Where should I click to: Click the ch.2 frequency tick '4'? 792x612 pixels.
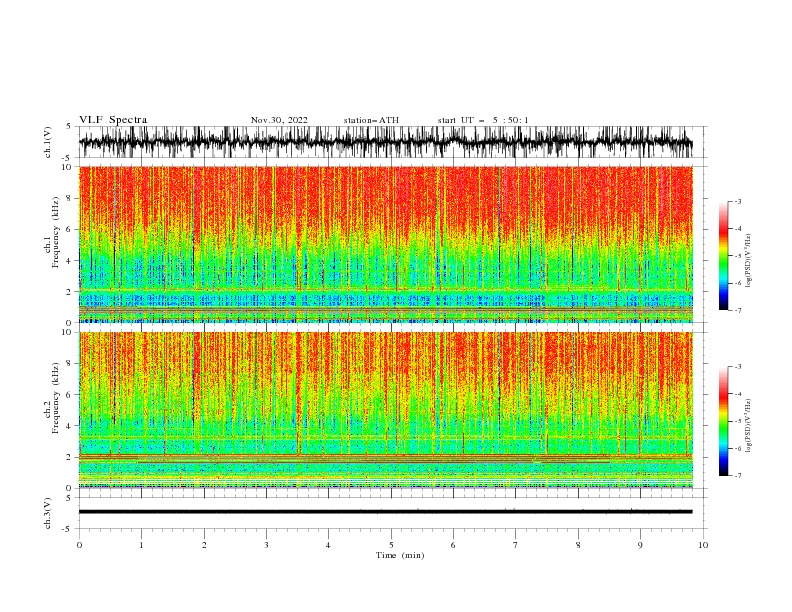coord(70,426)
